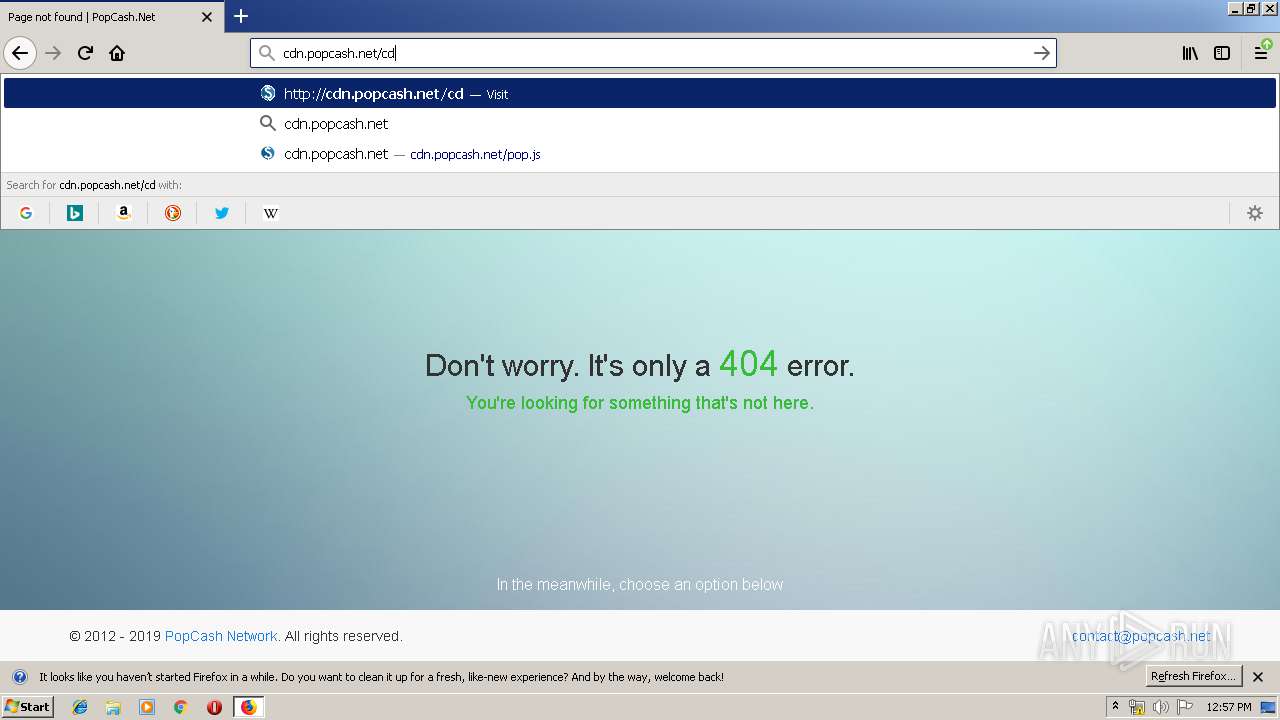Search with Wikipedia engine icon
1280x720 pixels.
270,213
